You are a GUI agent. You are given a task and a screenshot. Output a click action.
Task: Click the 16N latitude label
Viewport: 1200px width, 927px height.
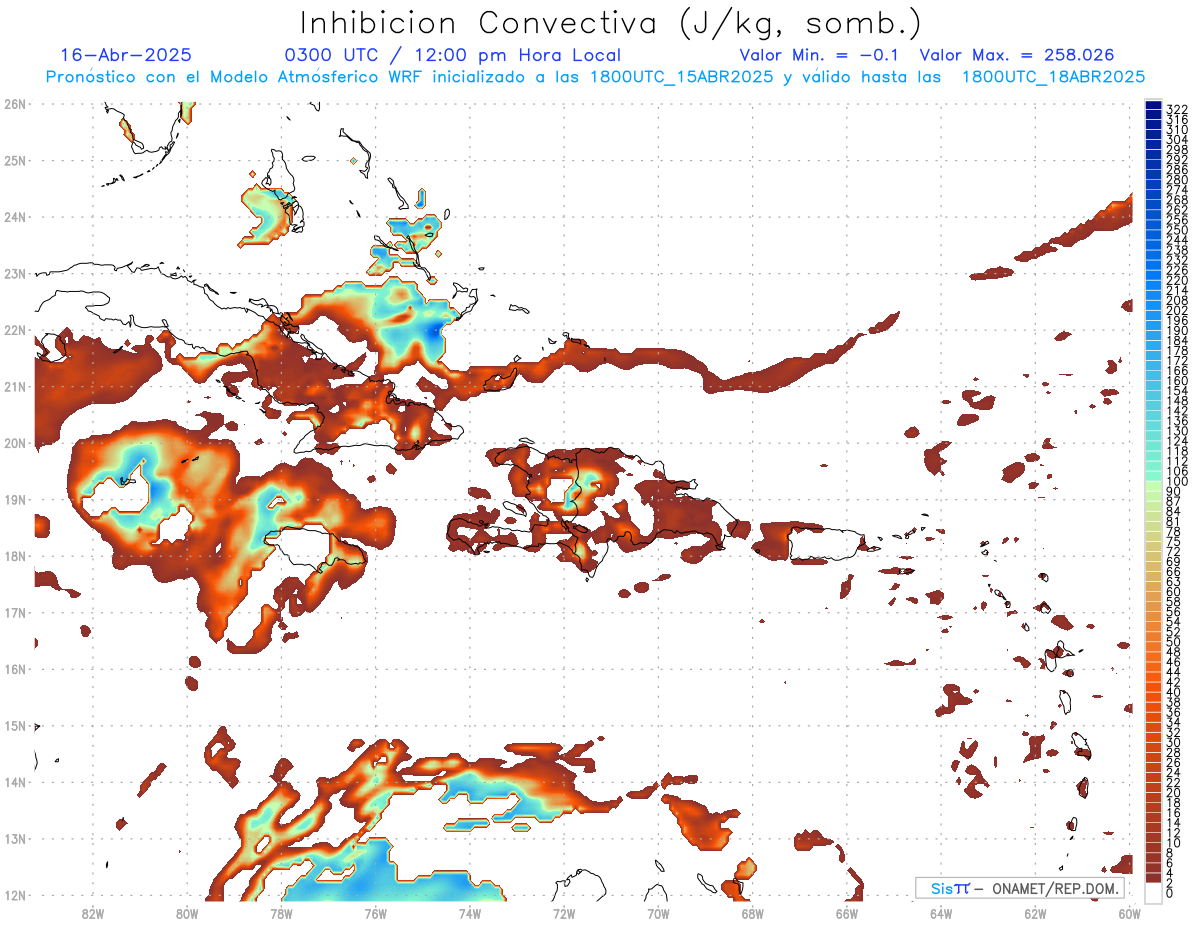coord(15,669)
